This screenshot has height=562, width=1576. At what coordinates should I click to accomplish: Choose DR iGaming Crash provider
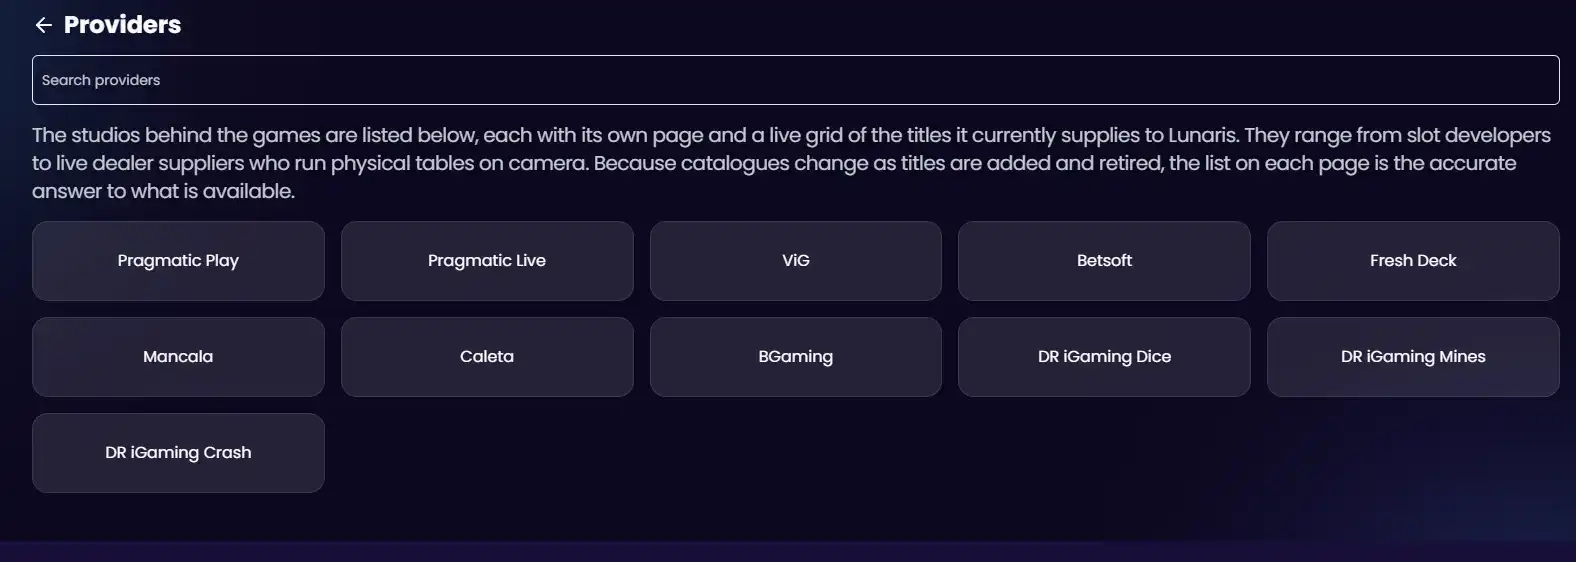pos(178,453)
